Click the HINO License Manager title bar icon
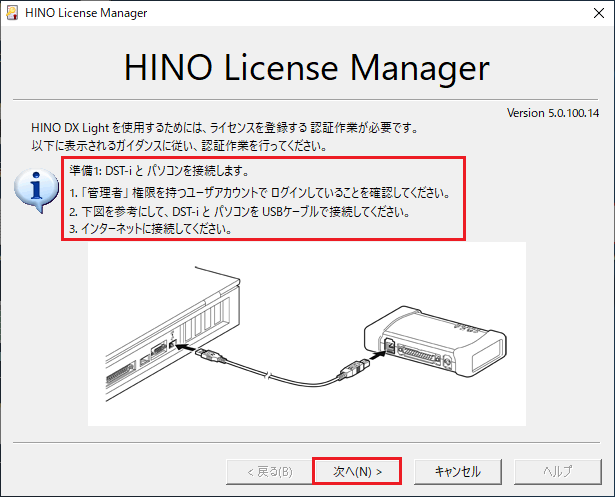The image size is (615, 497). pos(12,13)
